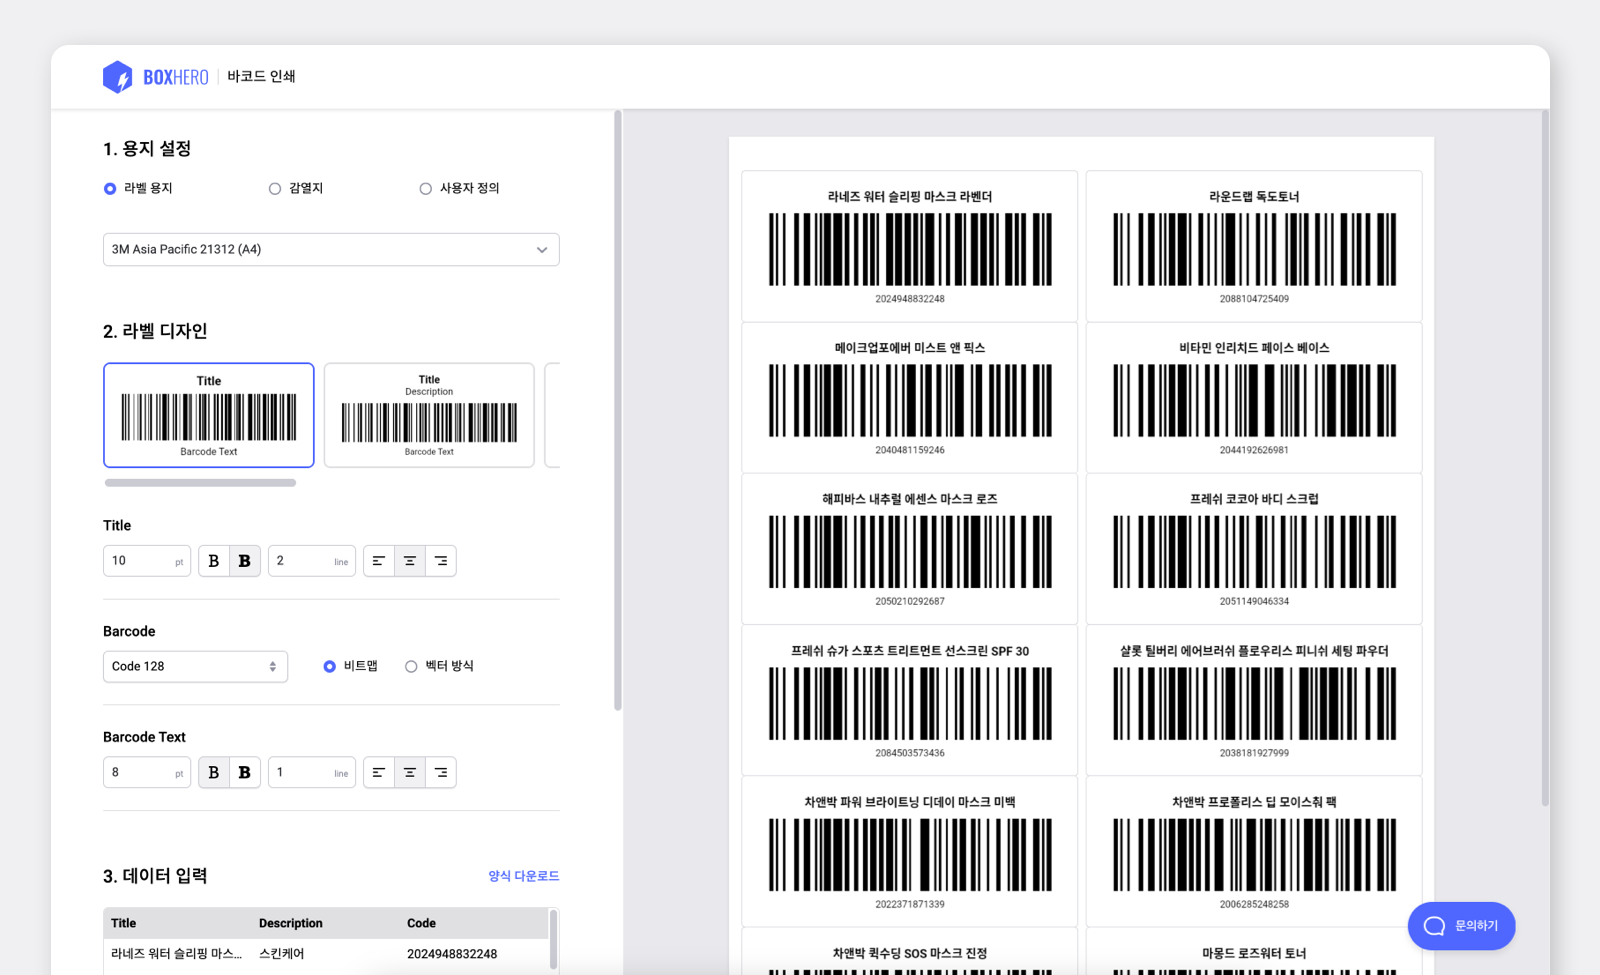The height and width of the screenshot is (975, 1600).
Task: Set Barcode Text to heavy bold B
Action: tap(245, 772)
